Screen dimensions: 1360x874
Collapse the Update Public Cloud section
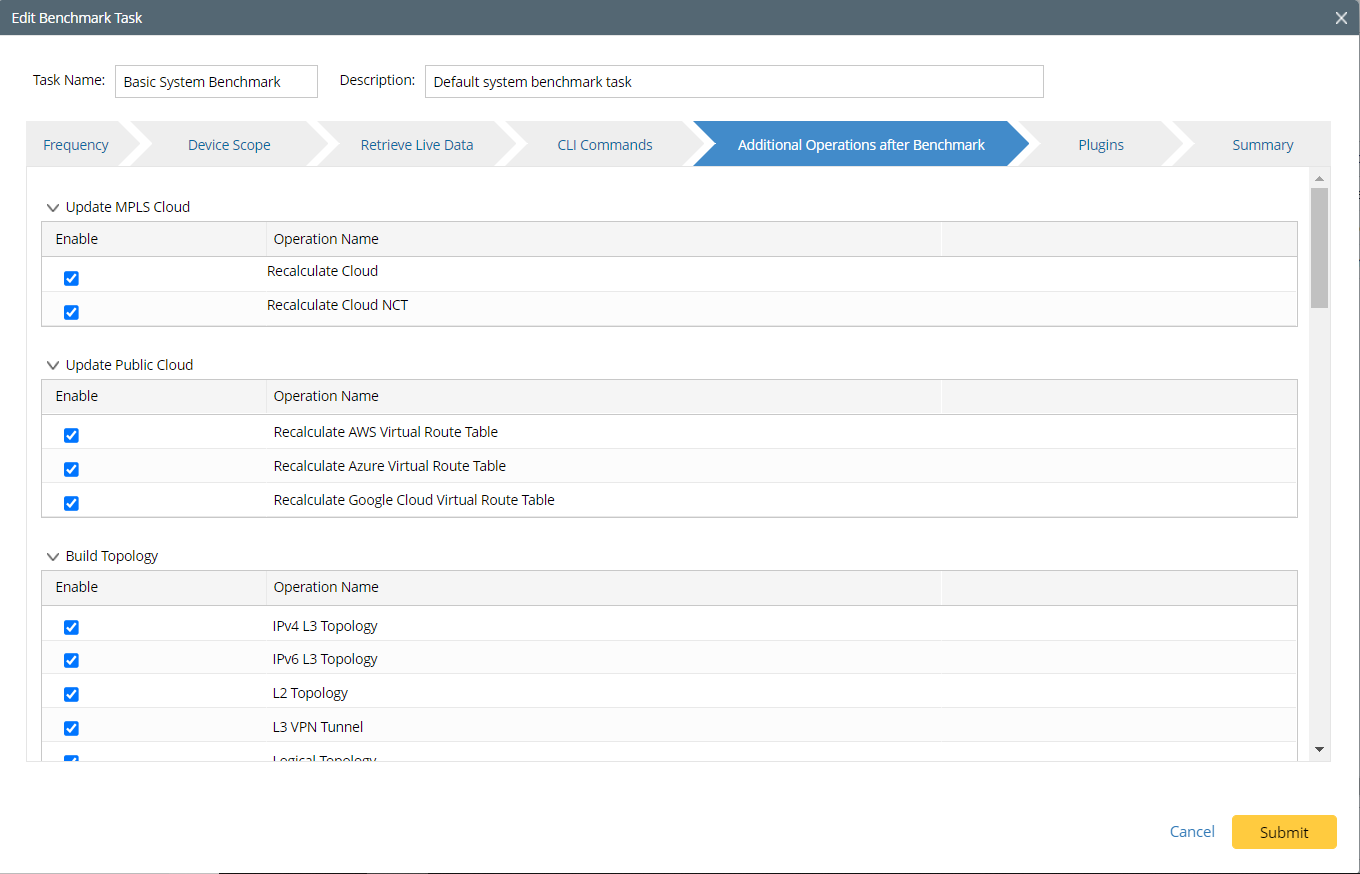(x=52, y=364)
